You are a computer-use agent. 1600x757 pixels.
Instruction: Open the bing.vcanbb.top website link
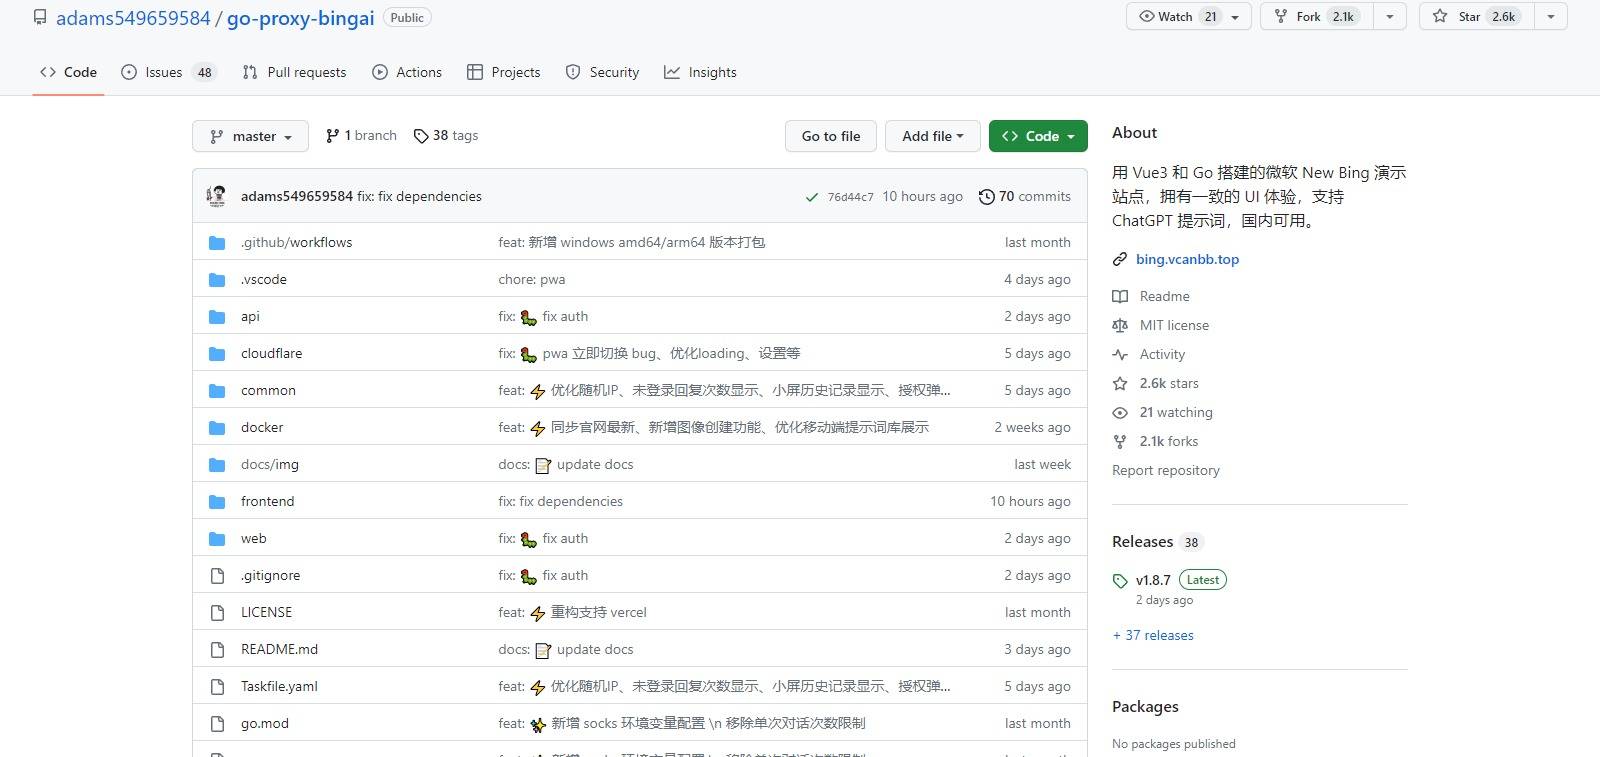coord(1187,260)
